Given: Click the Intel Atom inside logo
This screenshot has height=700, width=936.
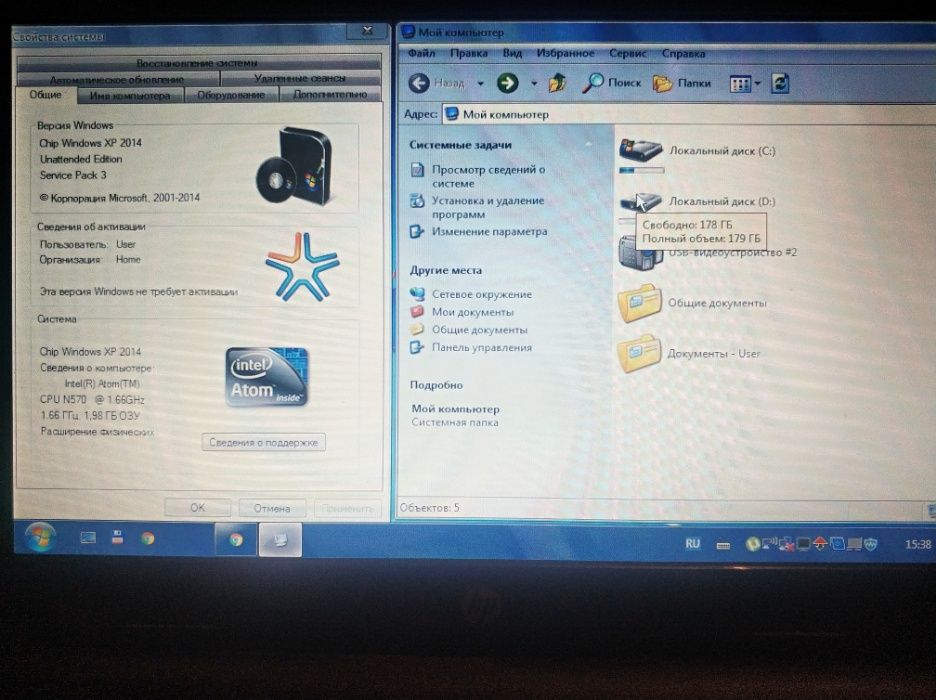Looking at the screenshot, I should pyautogui.click(x=267, y=377).
